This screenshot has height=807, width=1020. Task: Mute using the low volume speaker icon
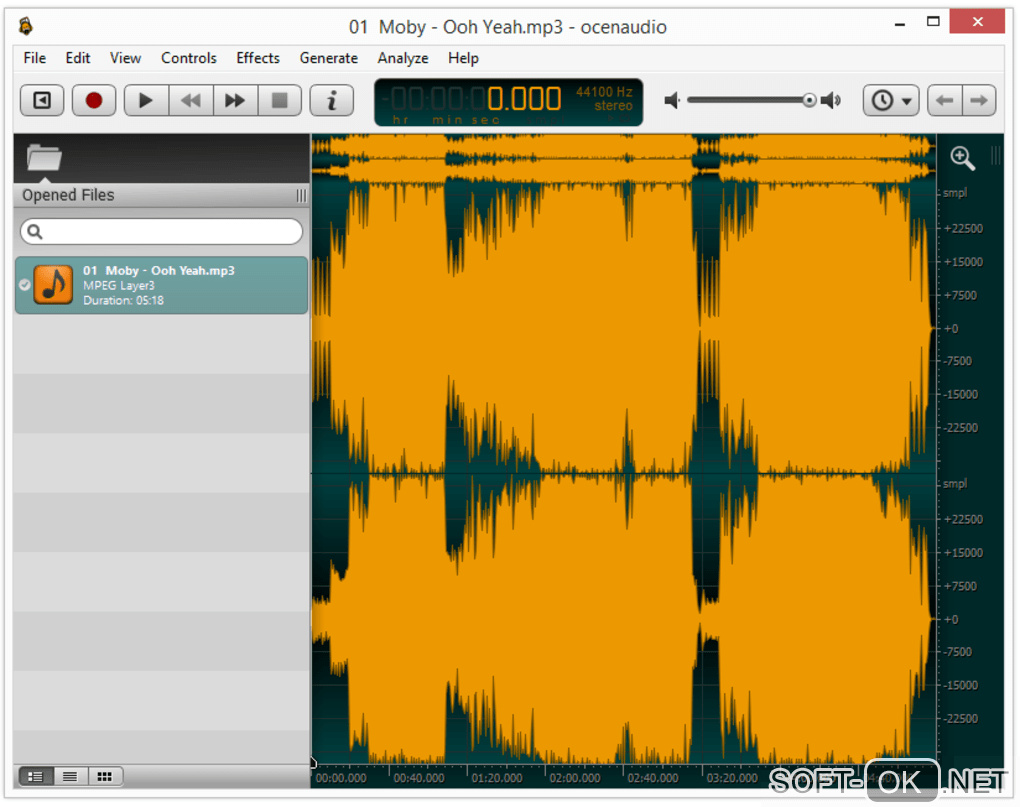click(x=672, y=100)
